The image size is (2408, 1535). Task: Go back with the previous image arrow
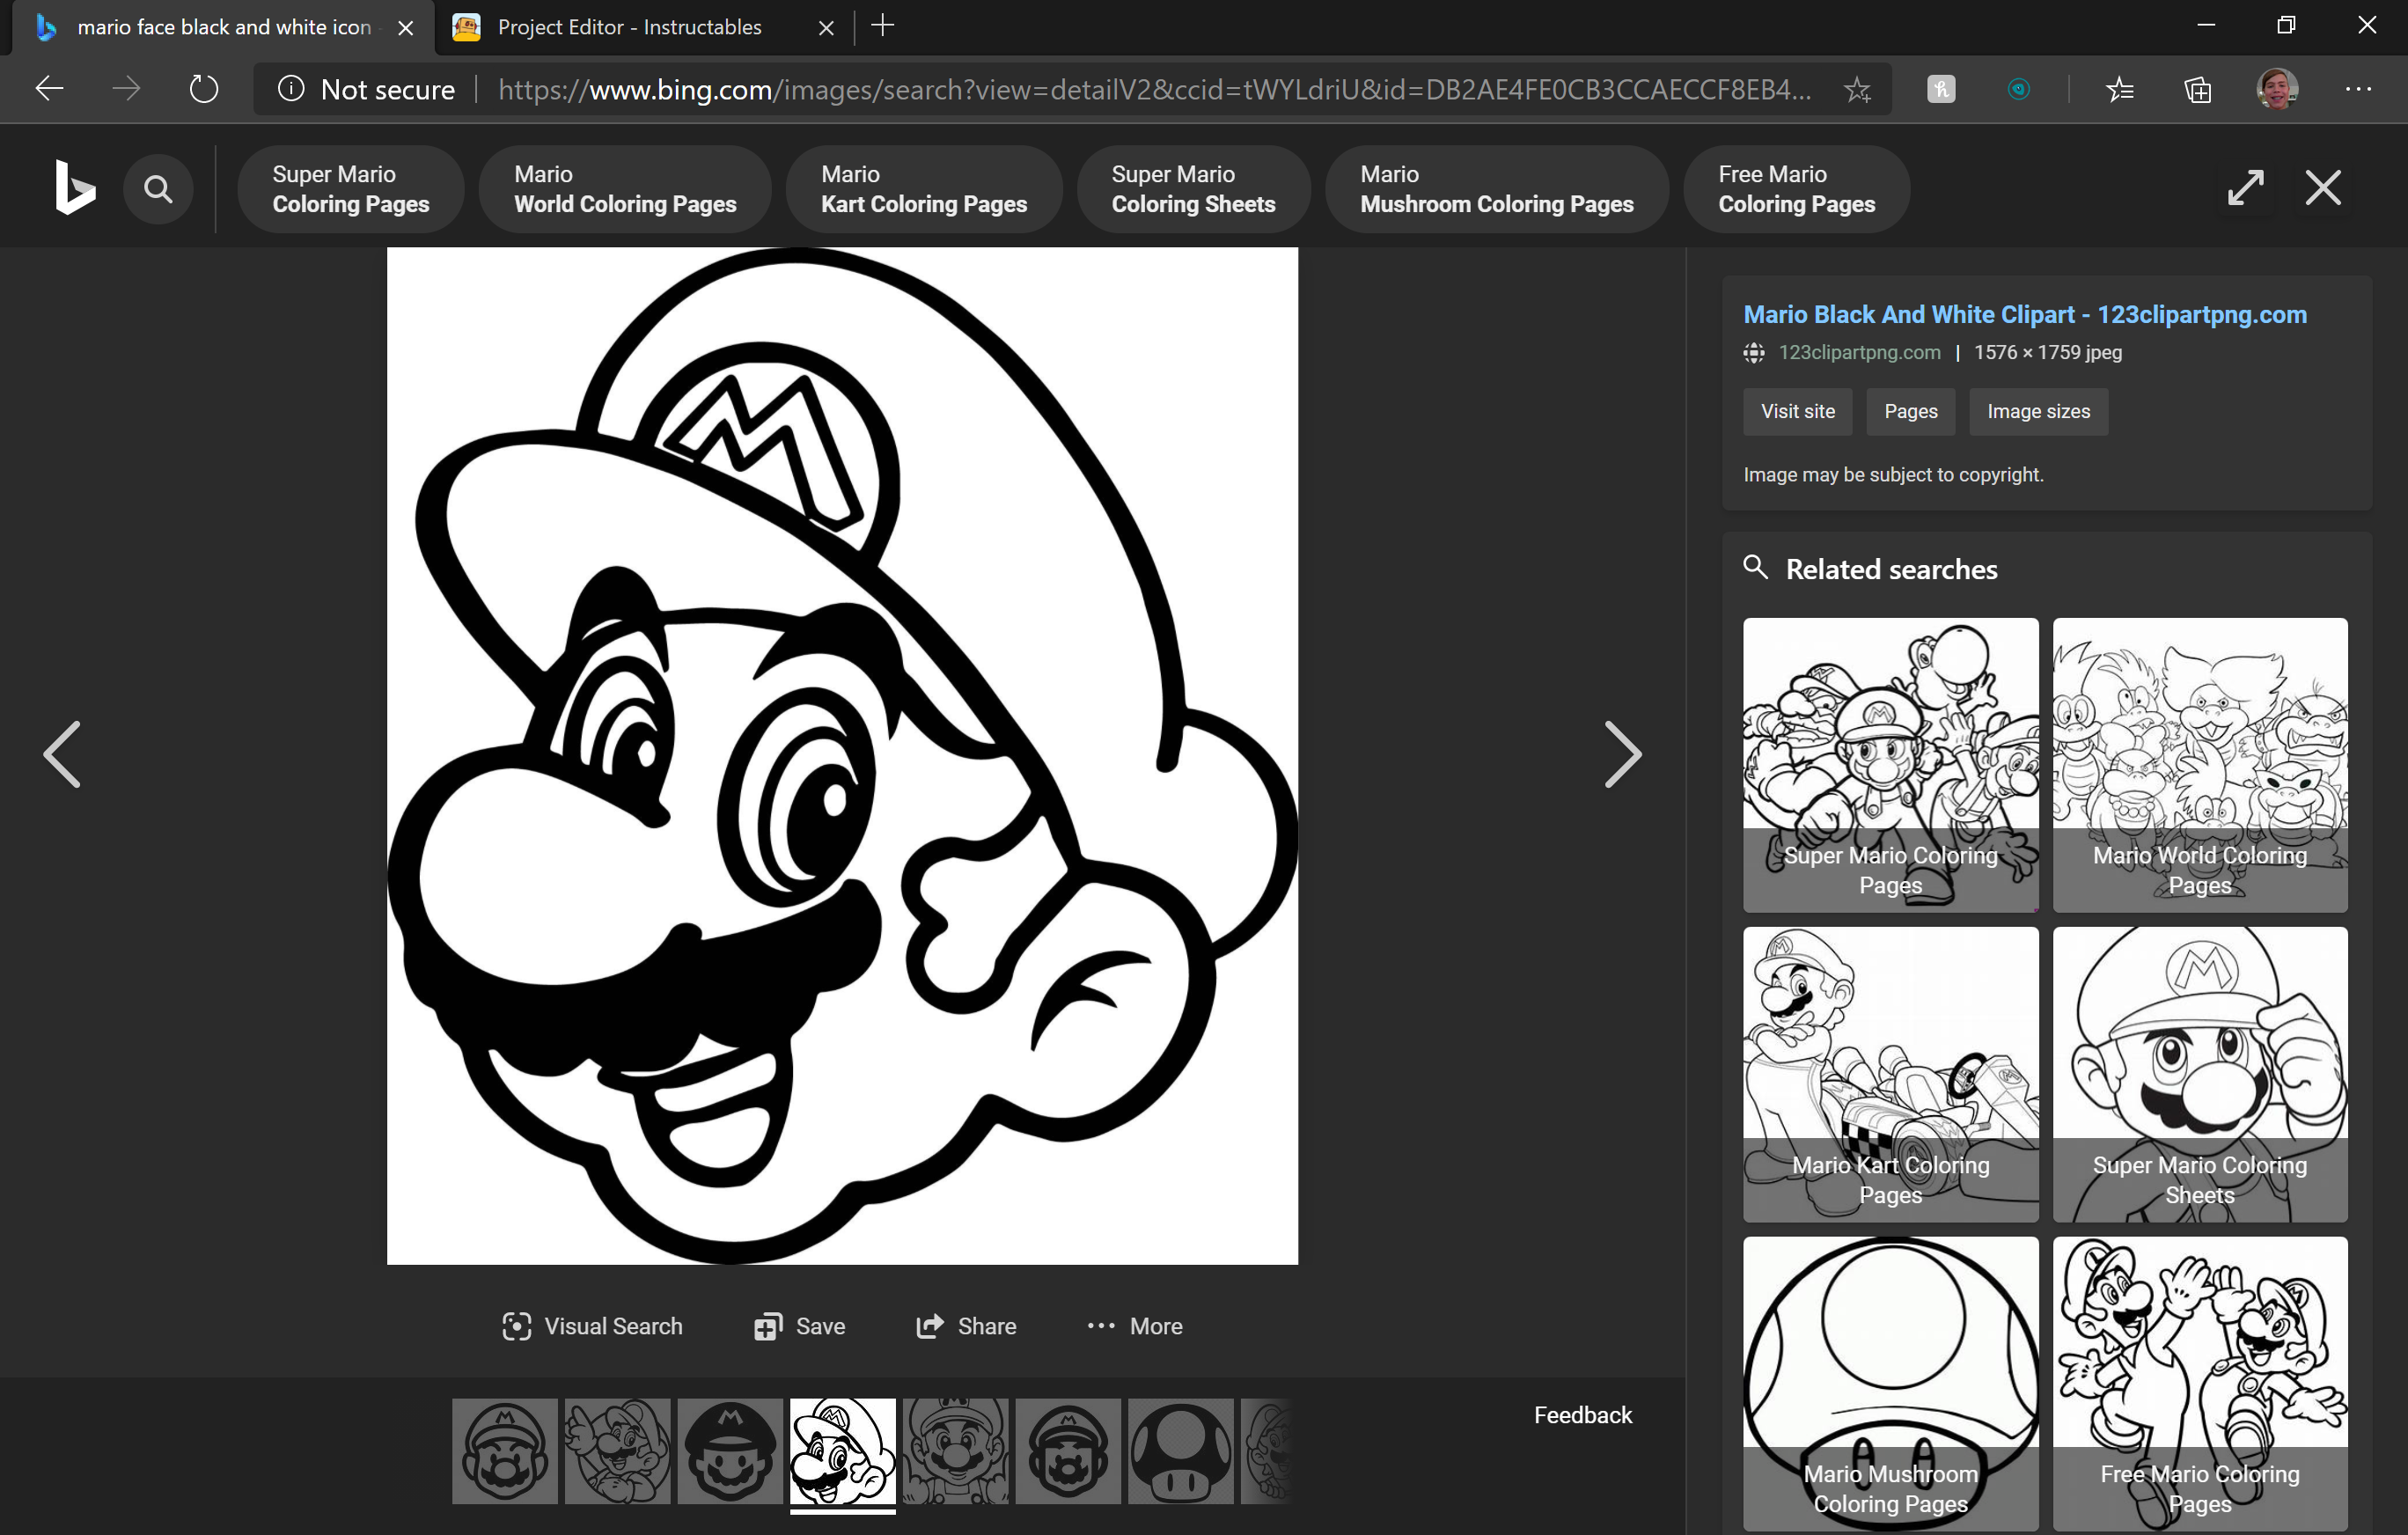point(62,755)
